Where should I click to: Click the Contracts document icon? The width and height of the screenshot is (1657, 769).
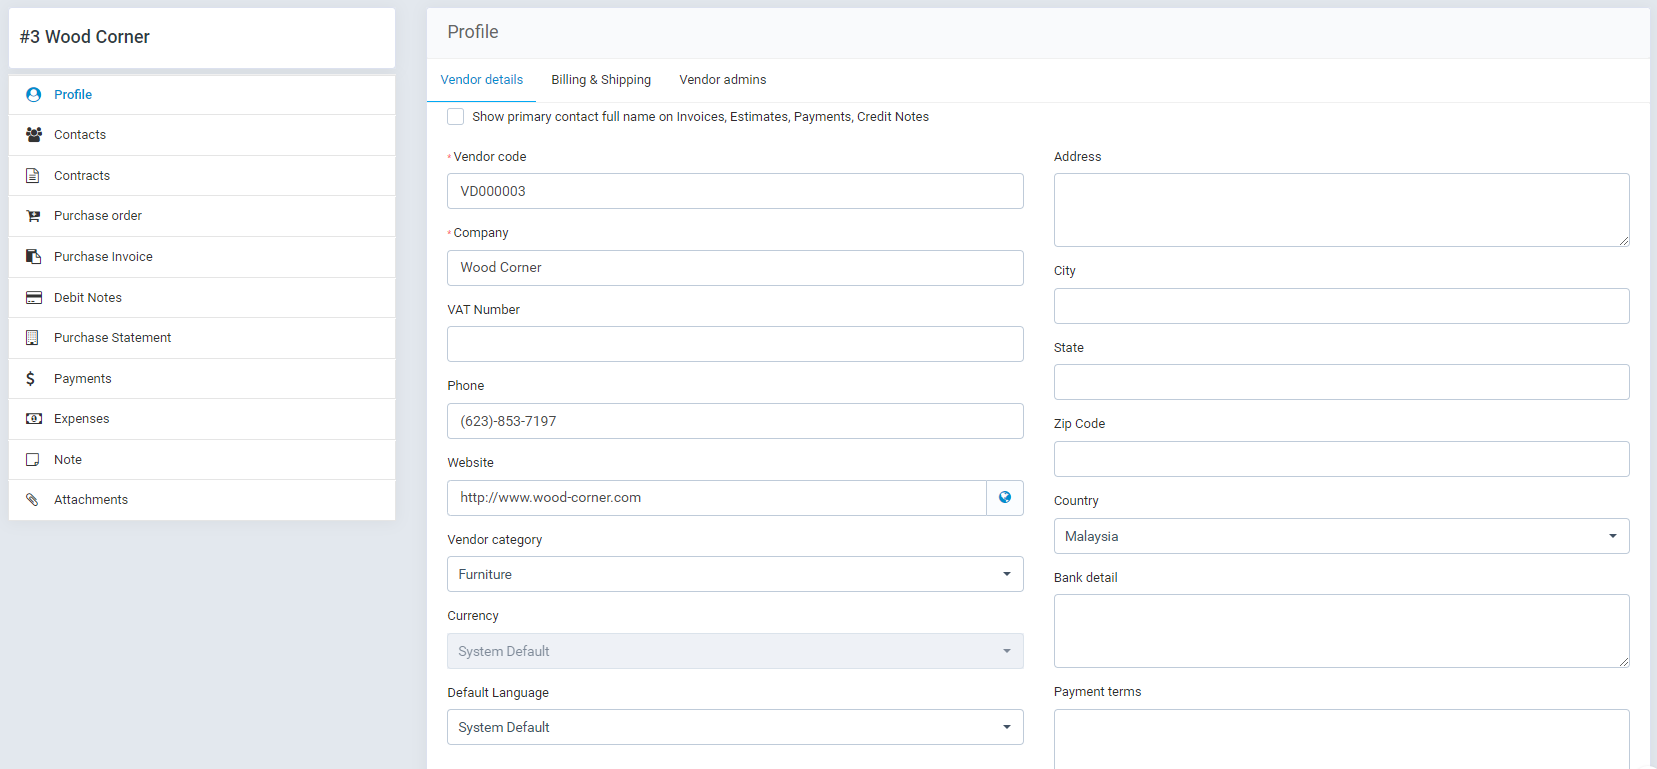point(33,176)
